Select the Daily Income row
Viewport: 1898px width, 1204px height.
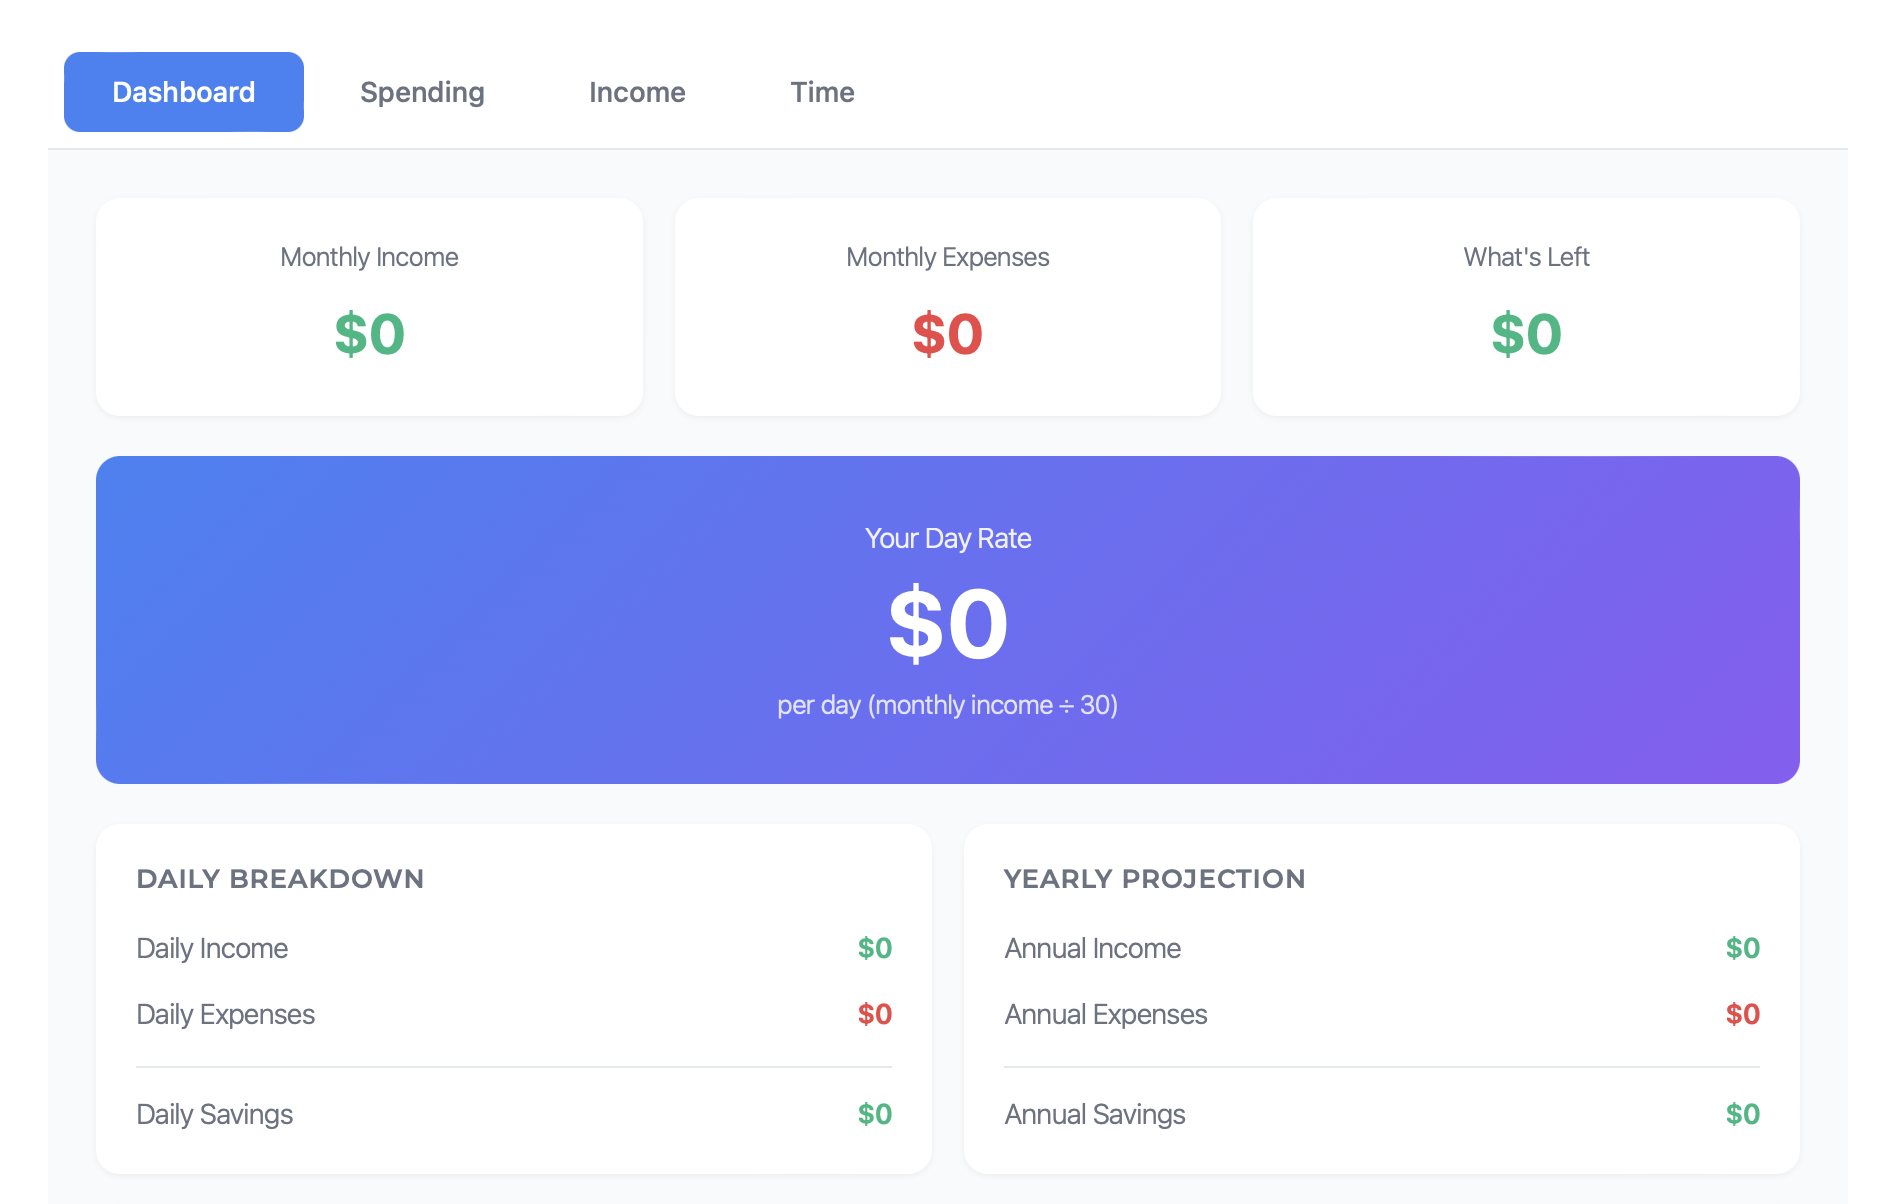click(x=212, y=948)
